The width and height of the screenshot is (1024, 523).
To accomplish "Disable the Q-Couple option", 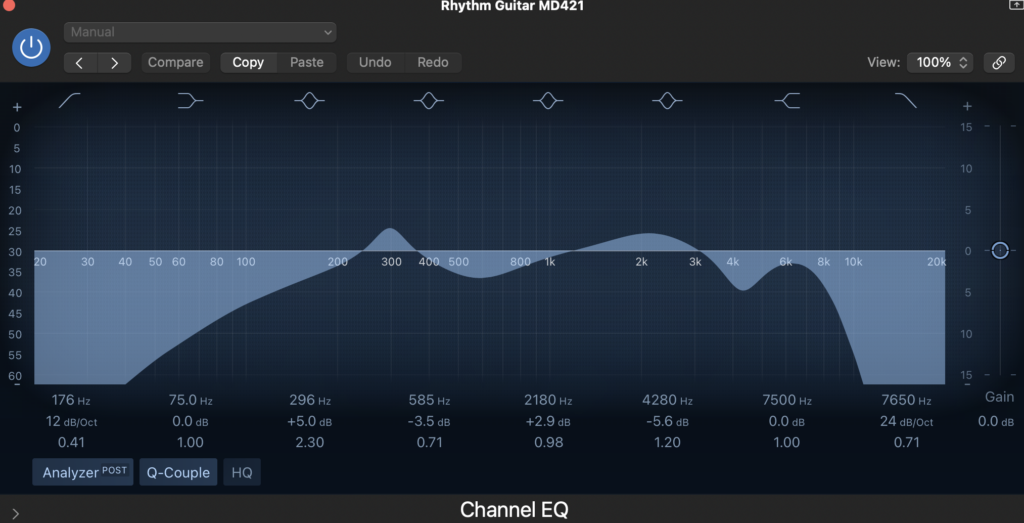I will (x=179, y=472).
